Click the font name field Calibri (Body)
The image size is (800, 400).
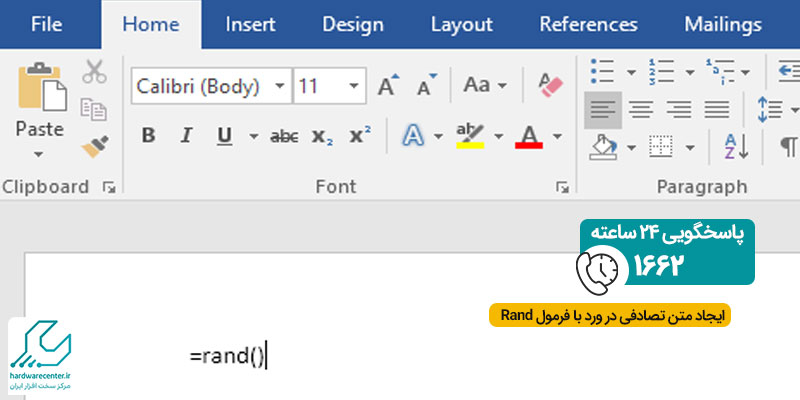(212, 86)
